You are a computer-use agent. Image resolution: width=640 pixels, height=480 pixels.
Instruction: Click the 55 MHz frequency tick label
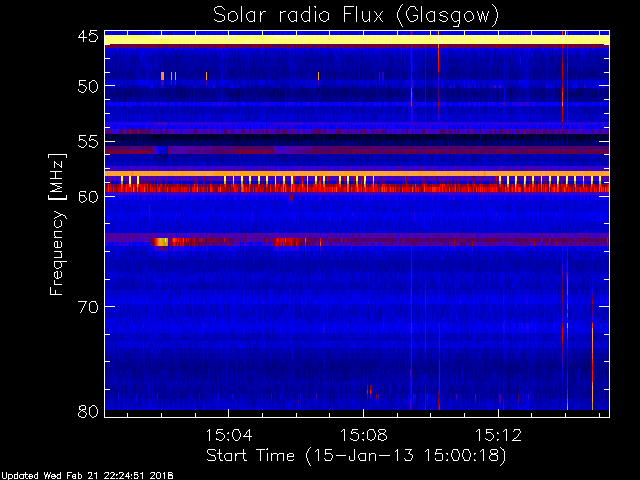88,141
